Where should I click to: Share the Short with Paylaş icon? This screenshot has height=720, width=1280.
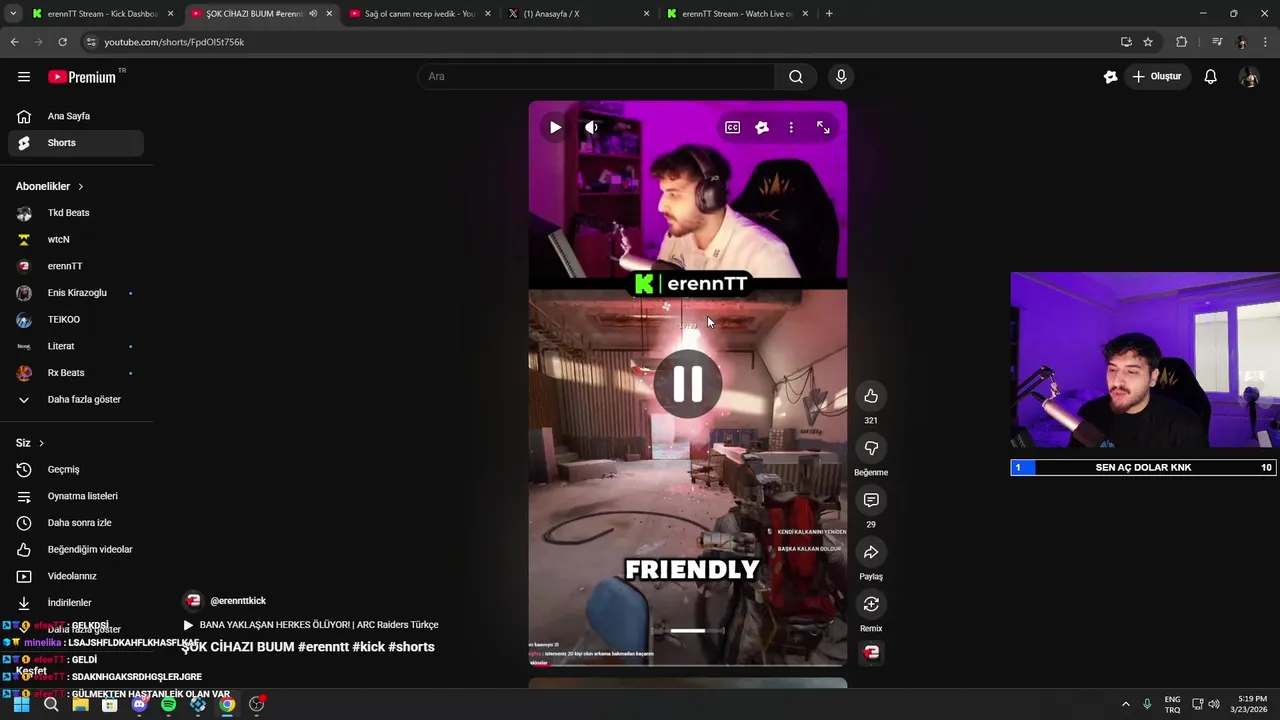click(871, 552)
